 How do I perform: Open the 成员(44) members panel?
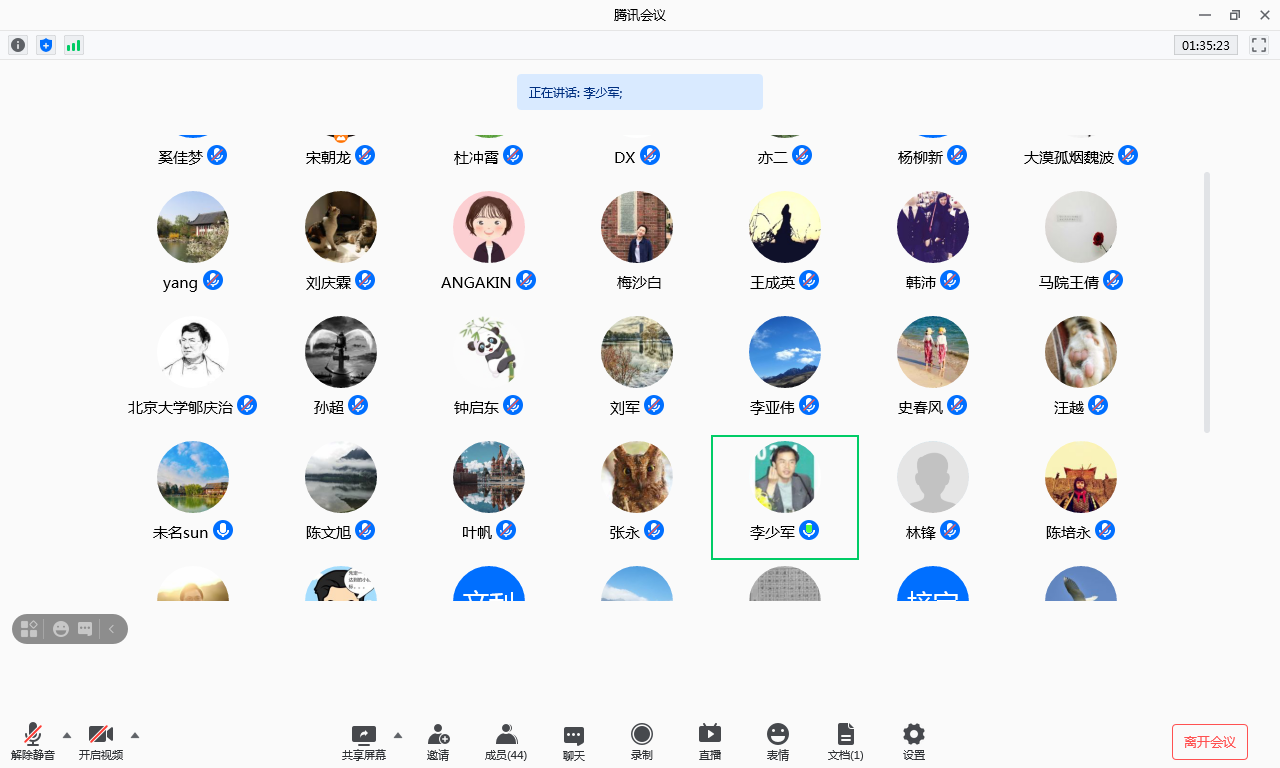coord(506,742)
